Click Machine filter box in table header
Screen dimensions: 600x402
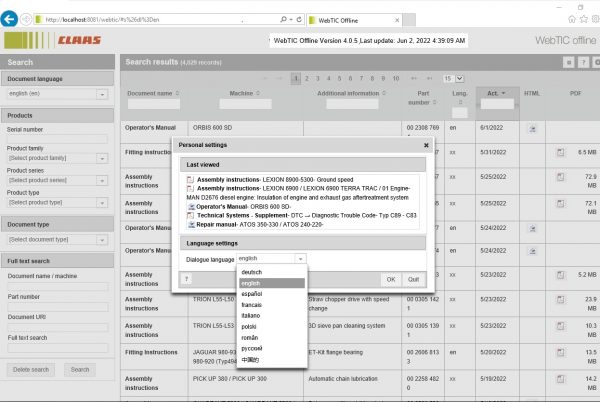point(245,104)
